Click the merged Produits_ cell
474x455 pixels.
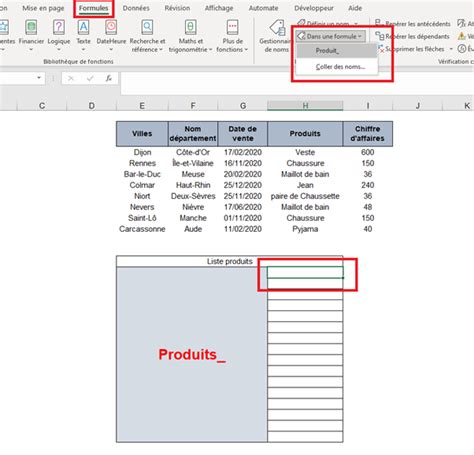point(192,355)
